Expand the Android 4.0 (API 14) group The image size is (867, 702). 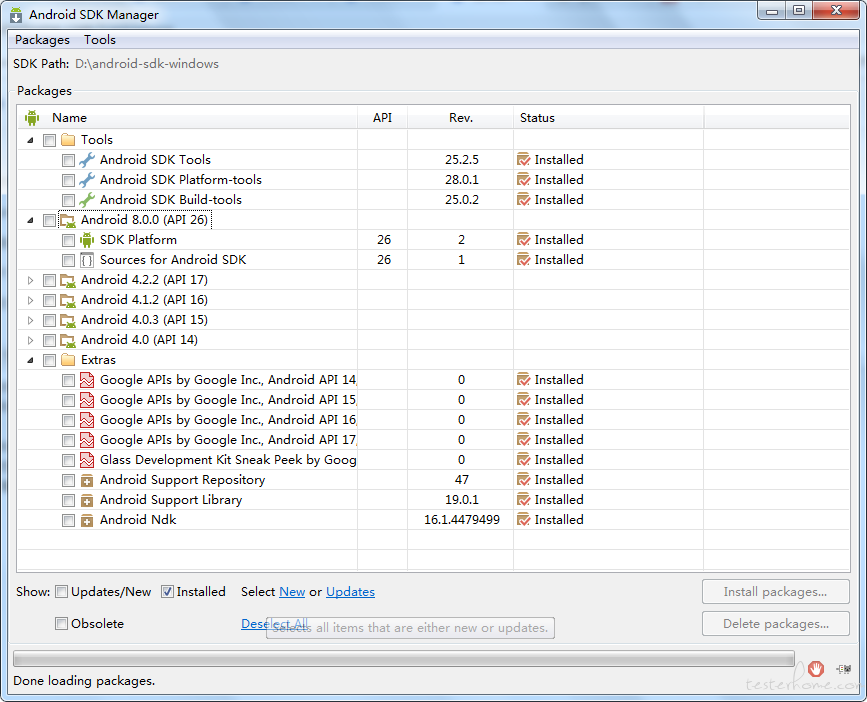(x=30, y=340)
